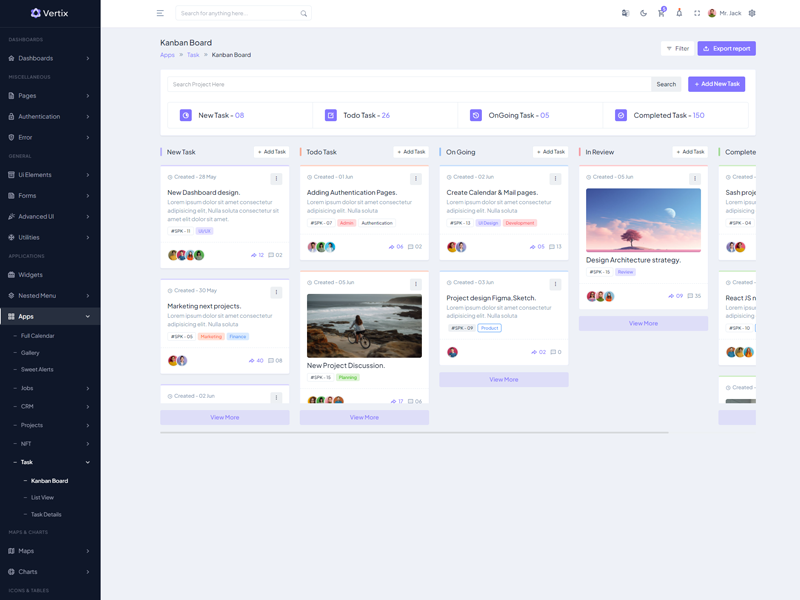This screenshot has width=800, height=600.
Task: Switch to dark mode via moon icon
Action: 643,13
